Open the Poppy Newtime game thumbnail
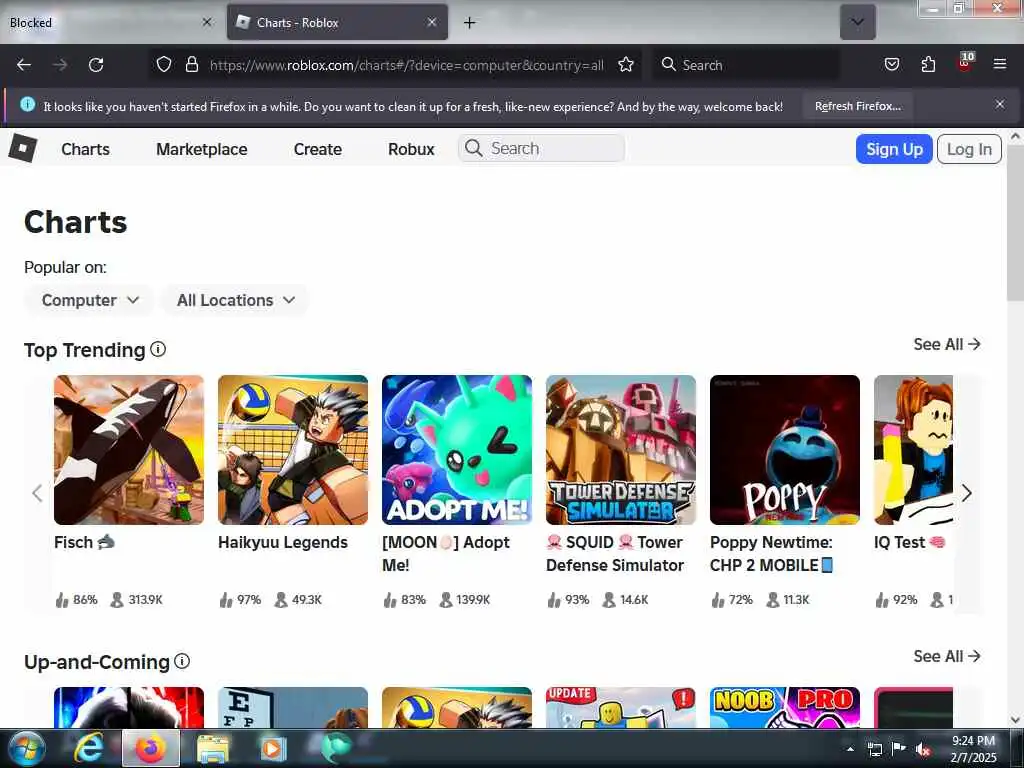Viewport: 1024px width, 768px height. 785,449
